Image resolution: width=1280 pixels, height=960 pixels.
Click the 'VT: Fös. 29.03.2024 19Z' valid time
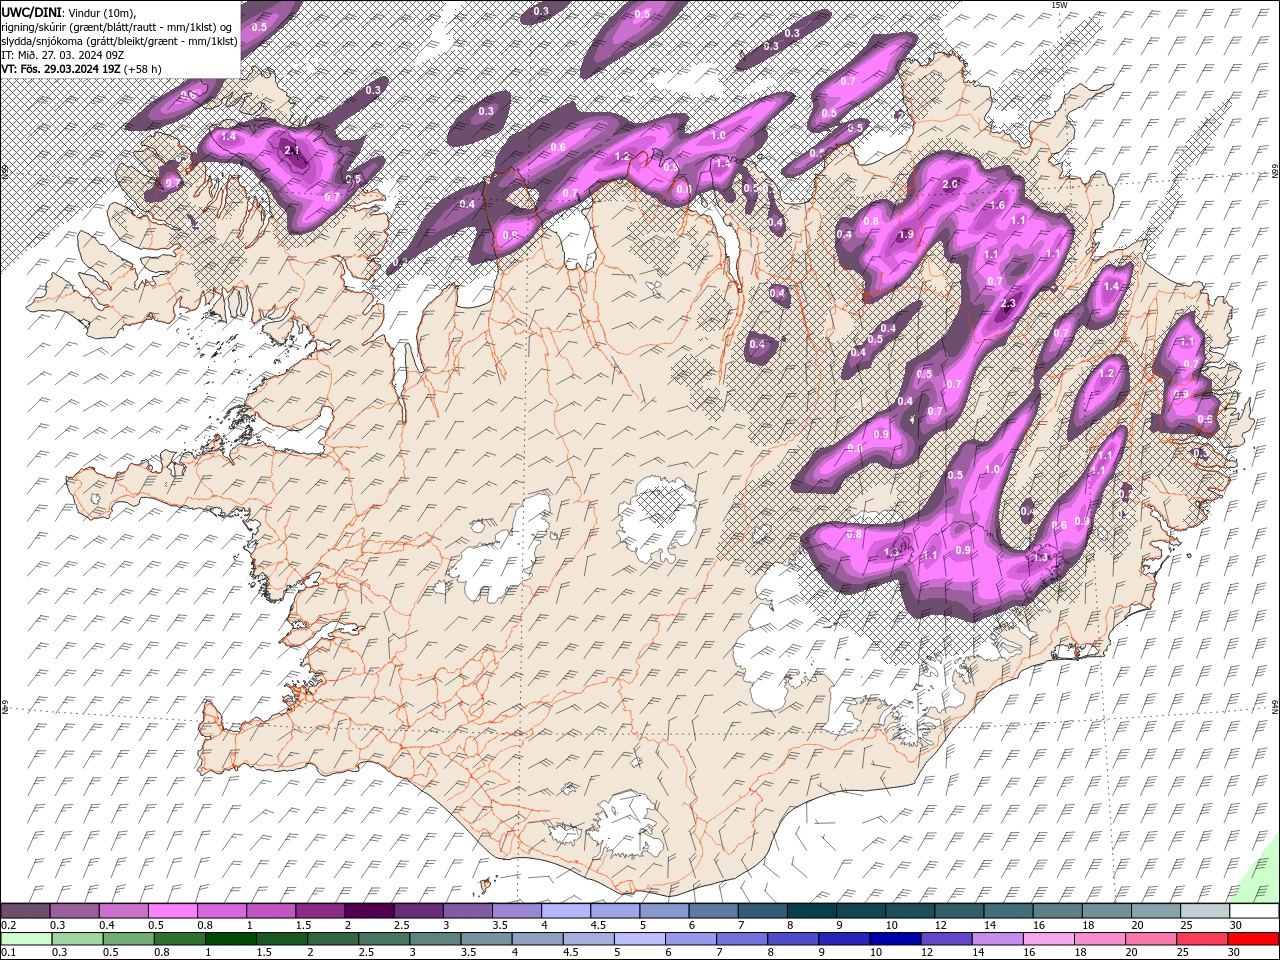61,69
